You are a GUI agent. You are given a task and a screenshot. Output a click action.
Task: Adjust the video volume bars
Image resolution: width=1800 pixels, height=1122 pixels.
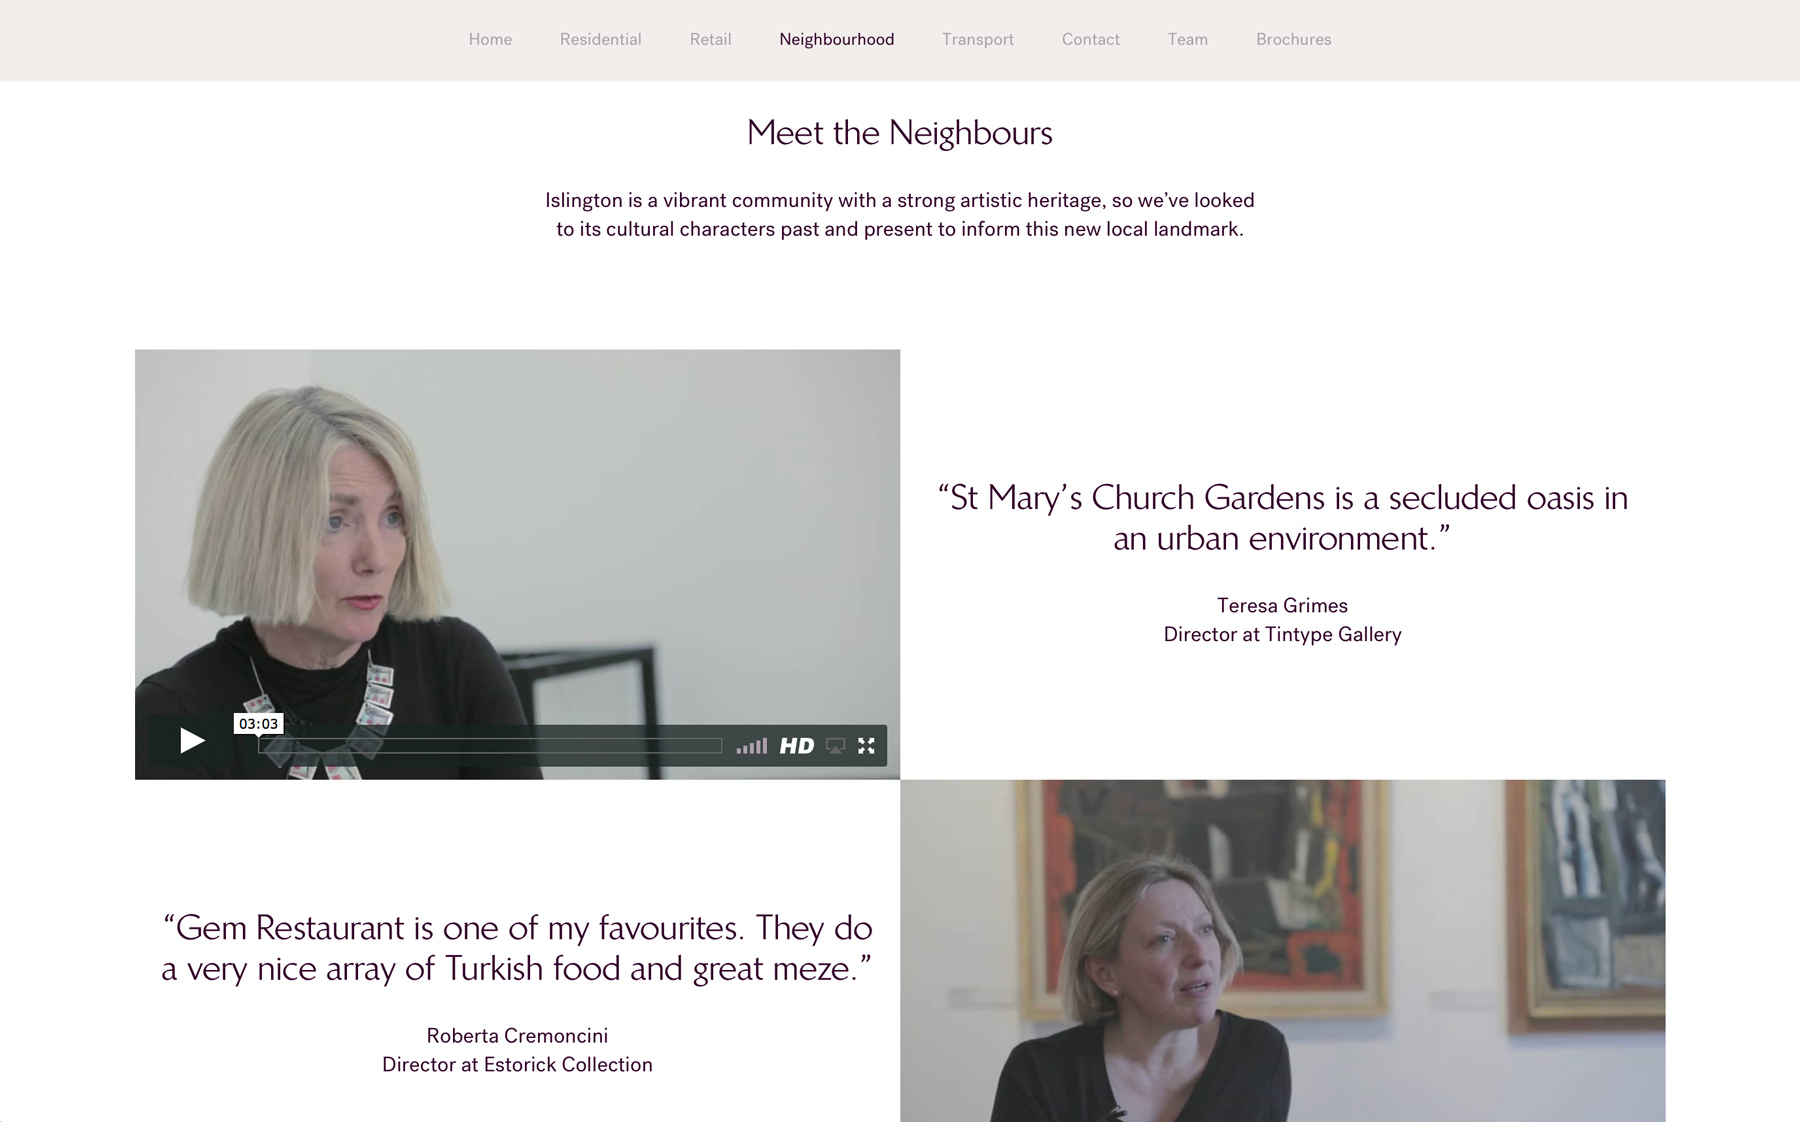(752, 746)
